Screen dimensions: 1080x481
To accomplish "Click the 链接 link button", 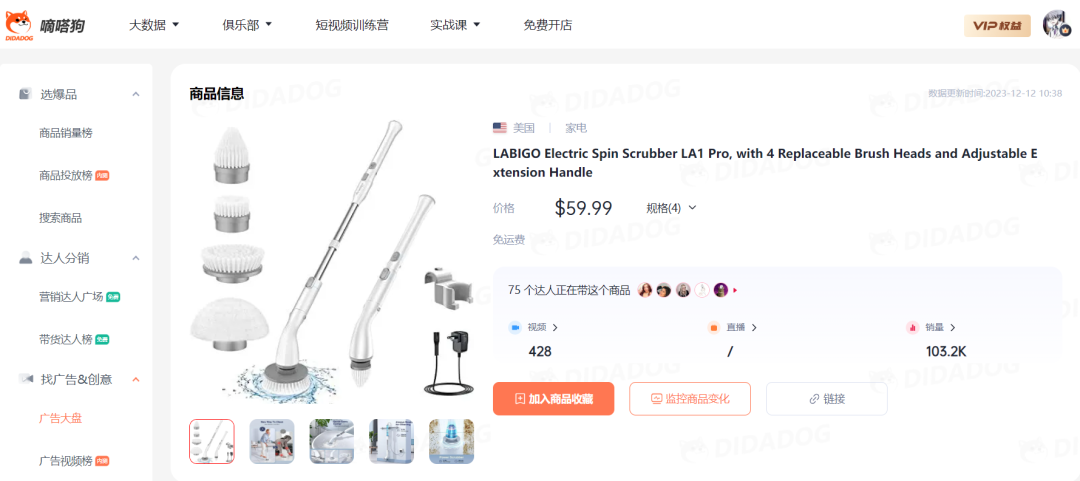I will 827,398.
